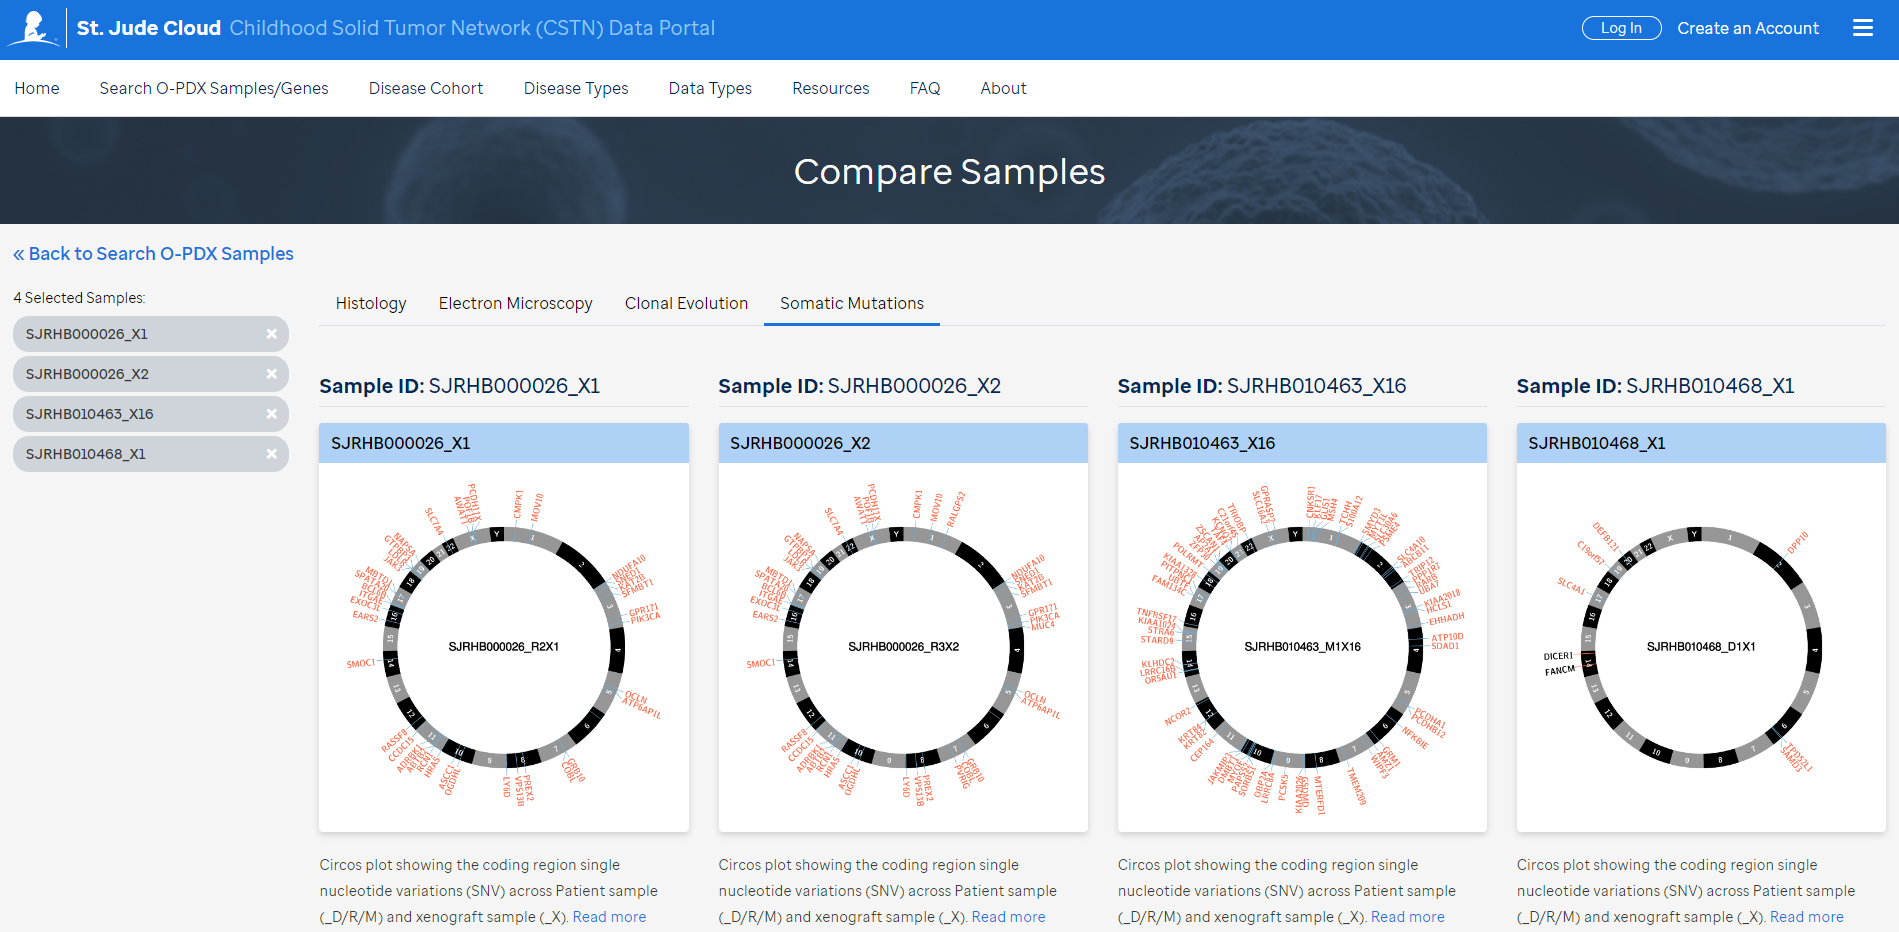This screenshot has width=1899, height=932.
Task: Click the Log In button
Action: pyautogui.click(x=1621, y=28)
